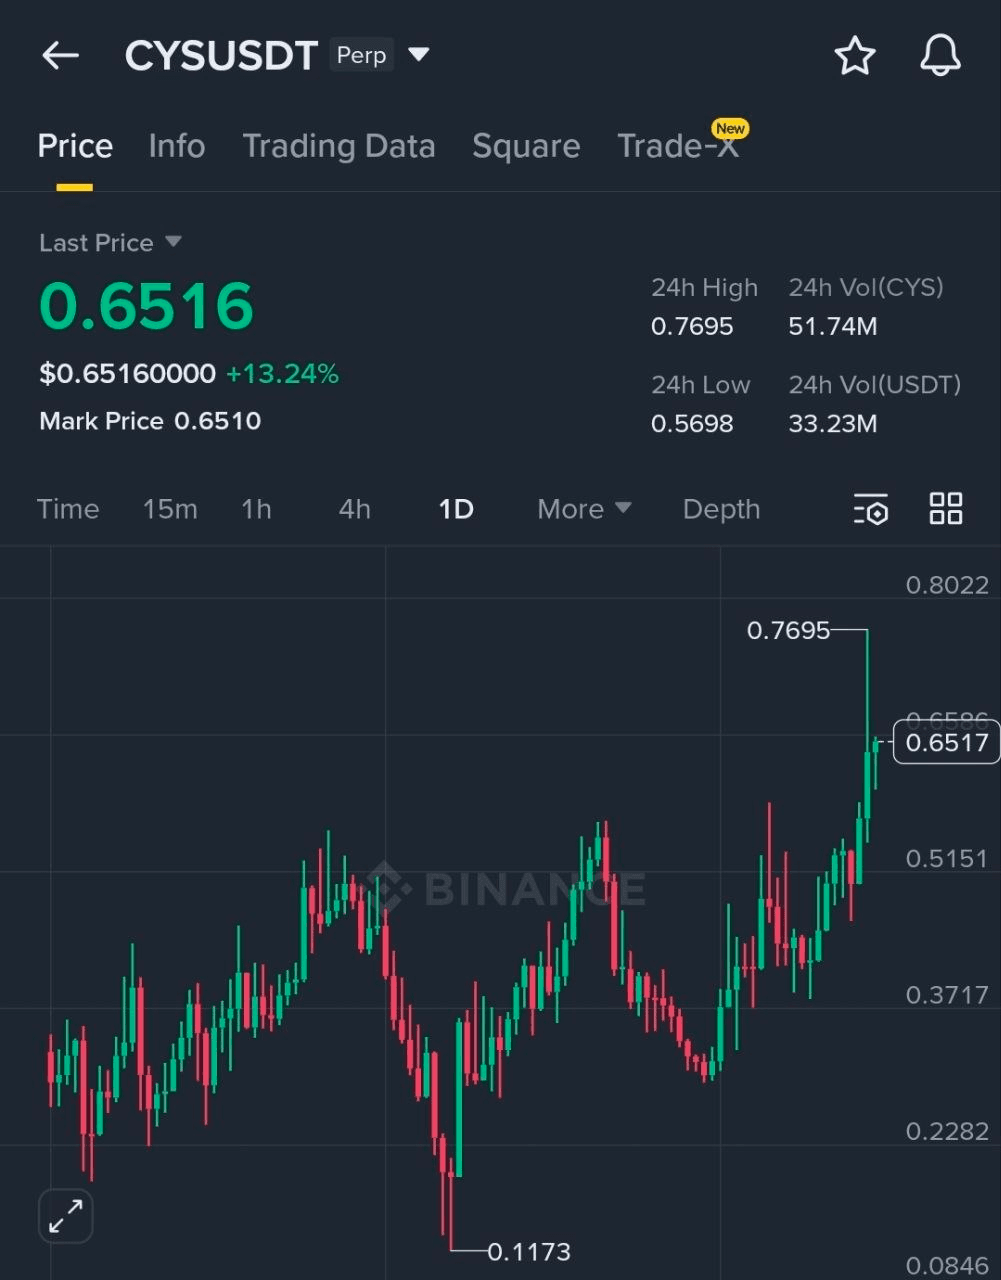The image size is (1001, 1280).
Task: Open chart indicator settings icon
Action: 870,509
